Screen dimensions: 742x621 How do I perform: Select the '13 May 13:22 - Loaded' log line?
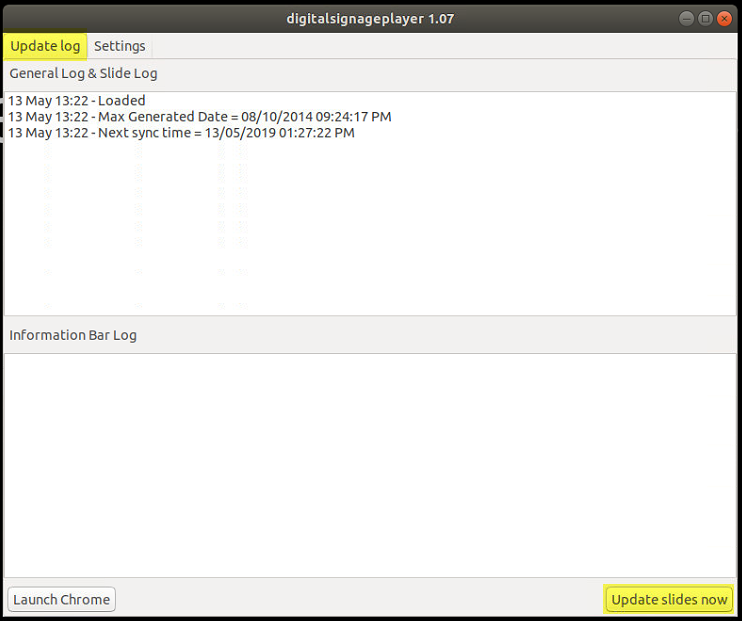click(77, 100)
